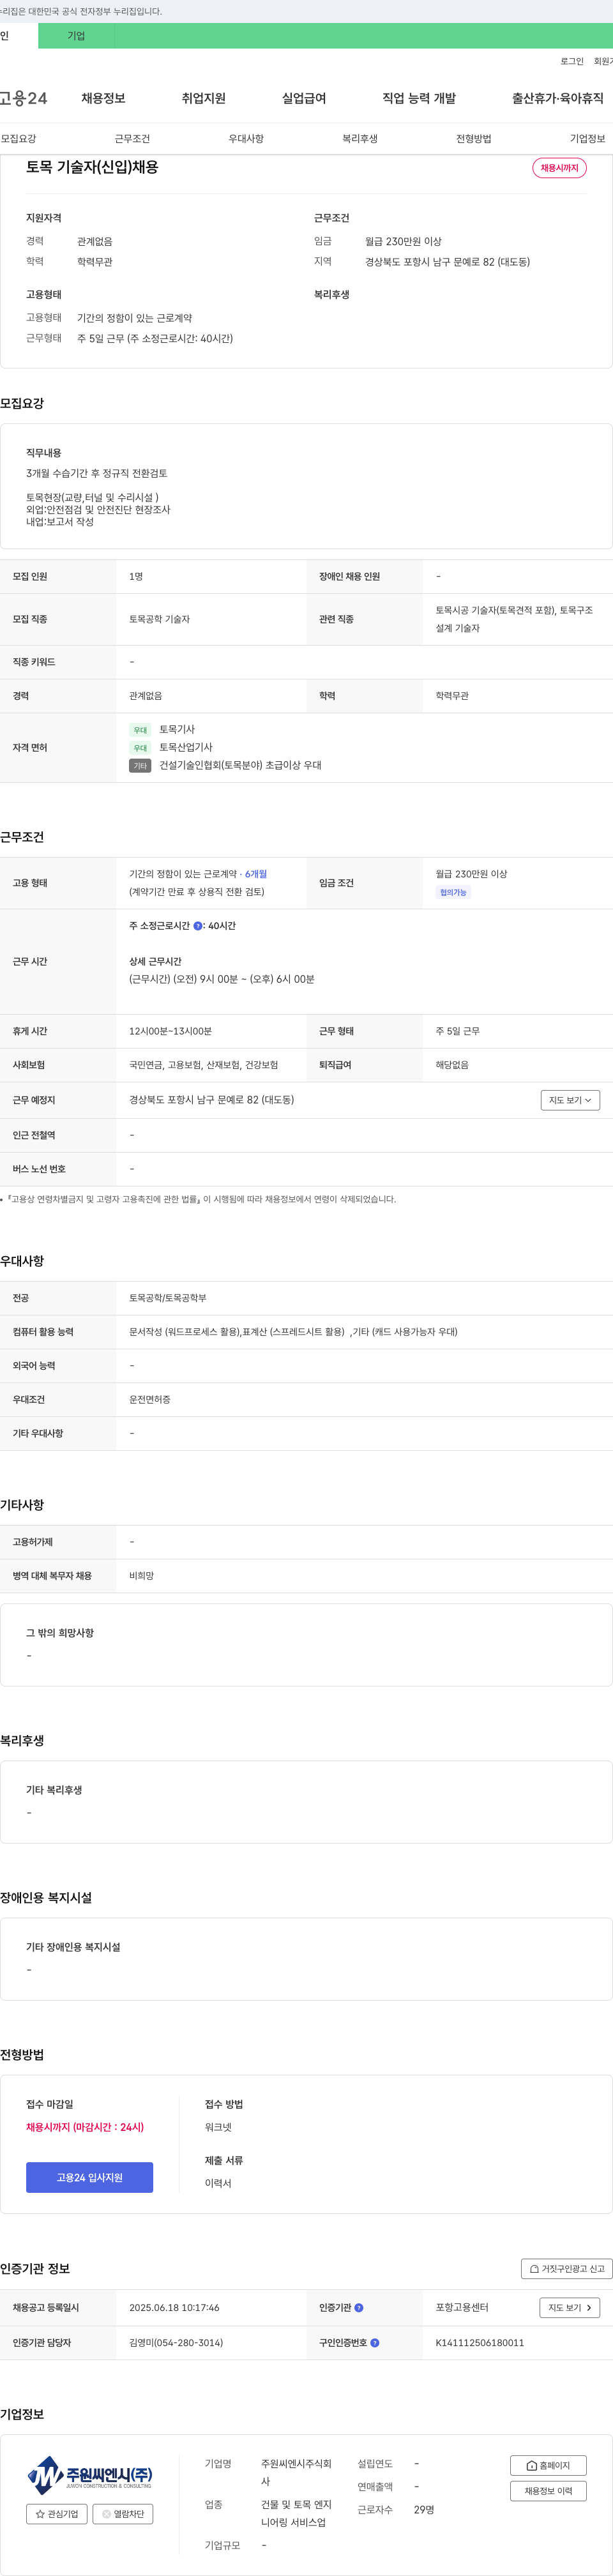Screen dimensions: 613x2576
Task: Jump to 기업정보 section tab
Action: (x=588, y=139)
